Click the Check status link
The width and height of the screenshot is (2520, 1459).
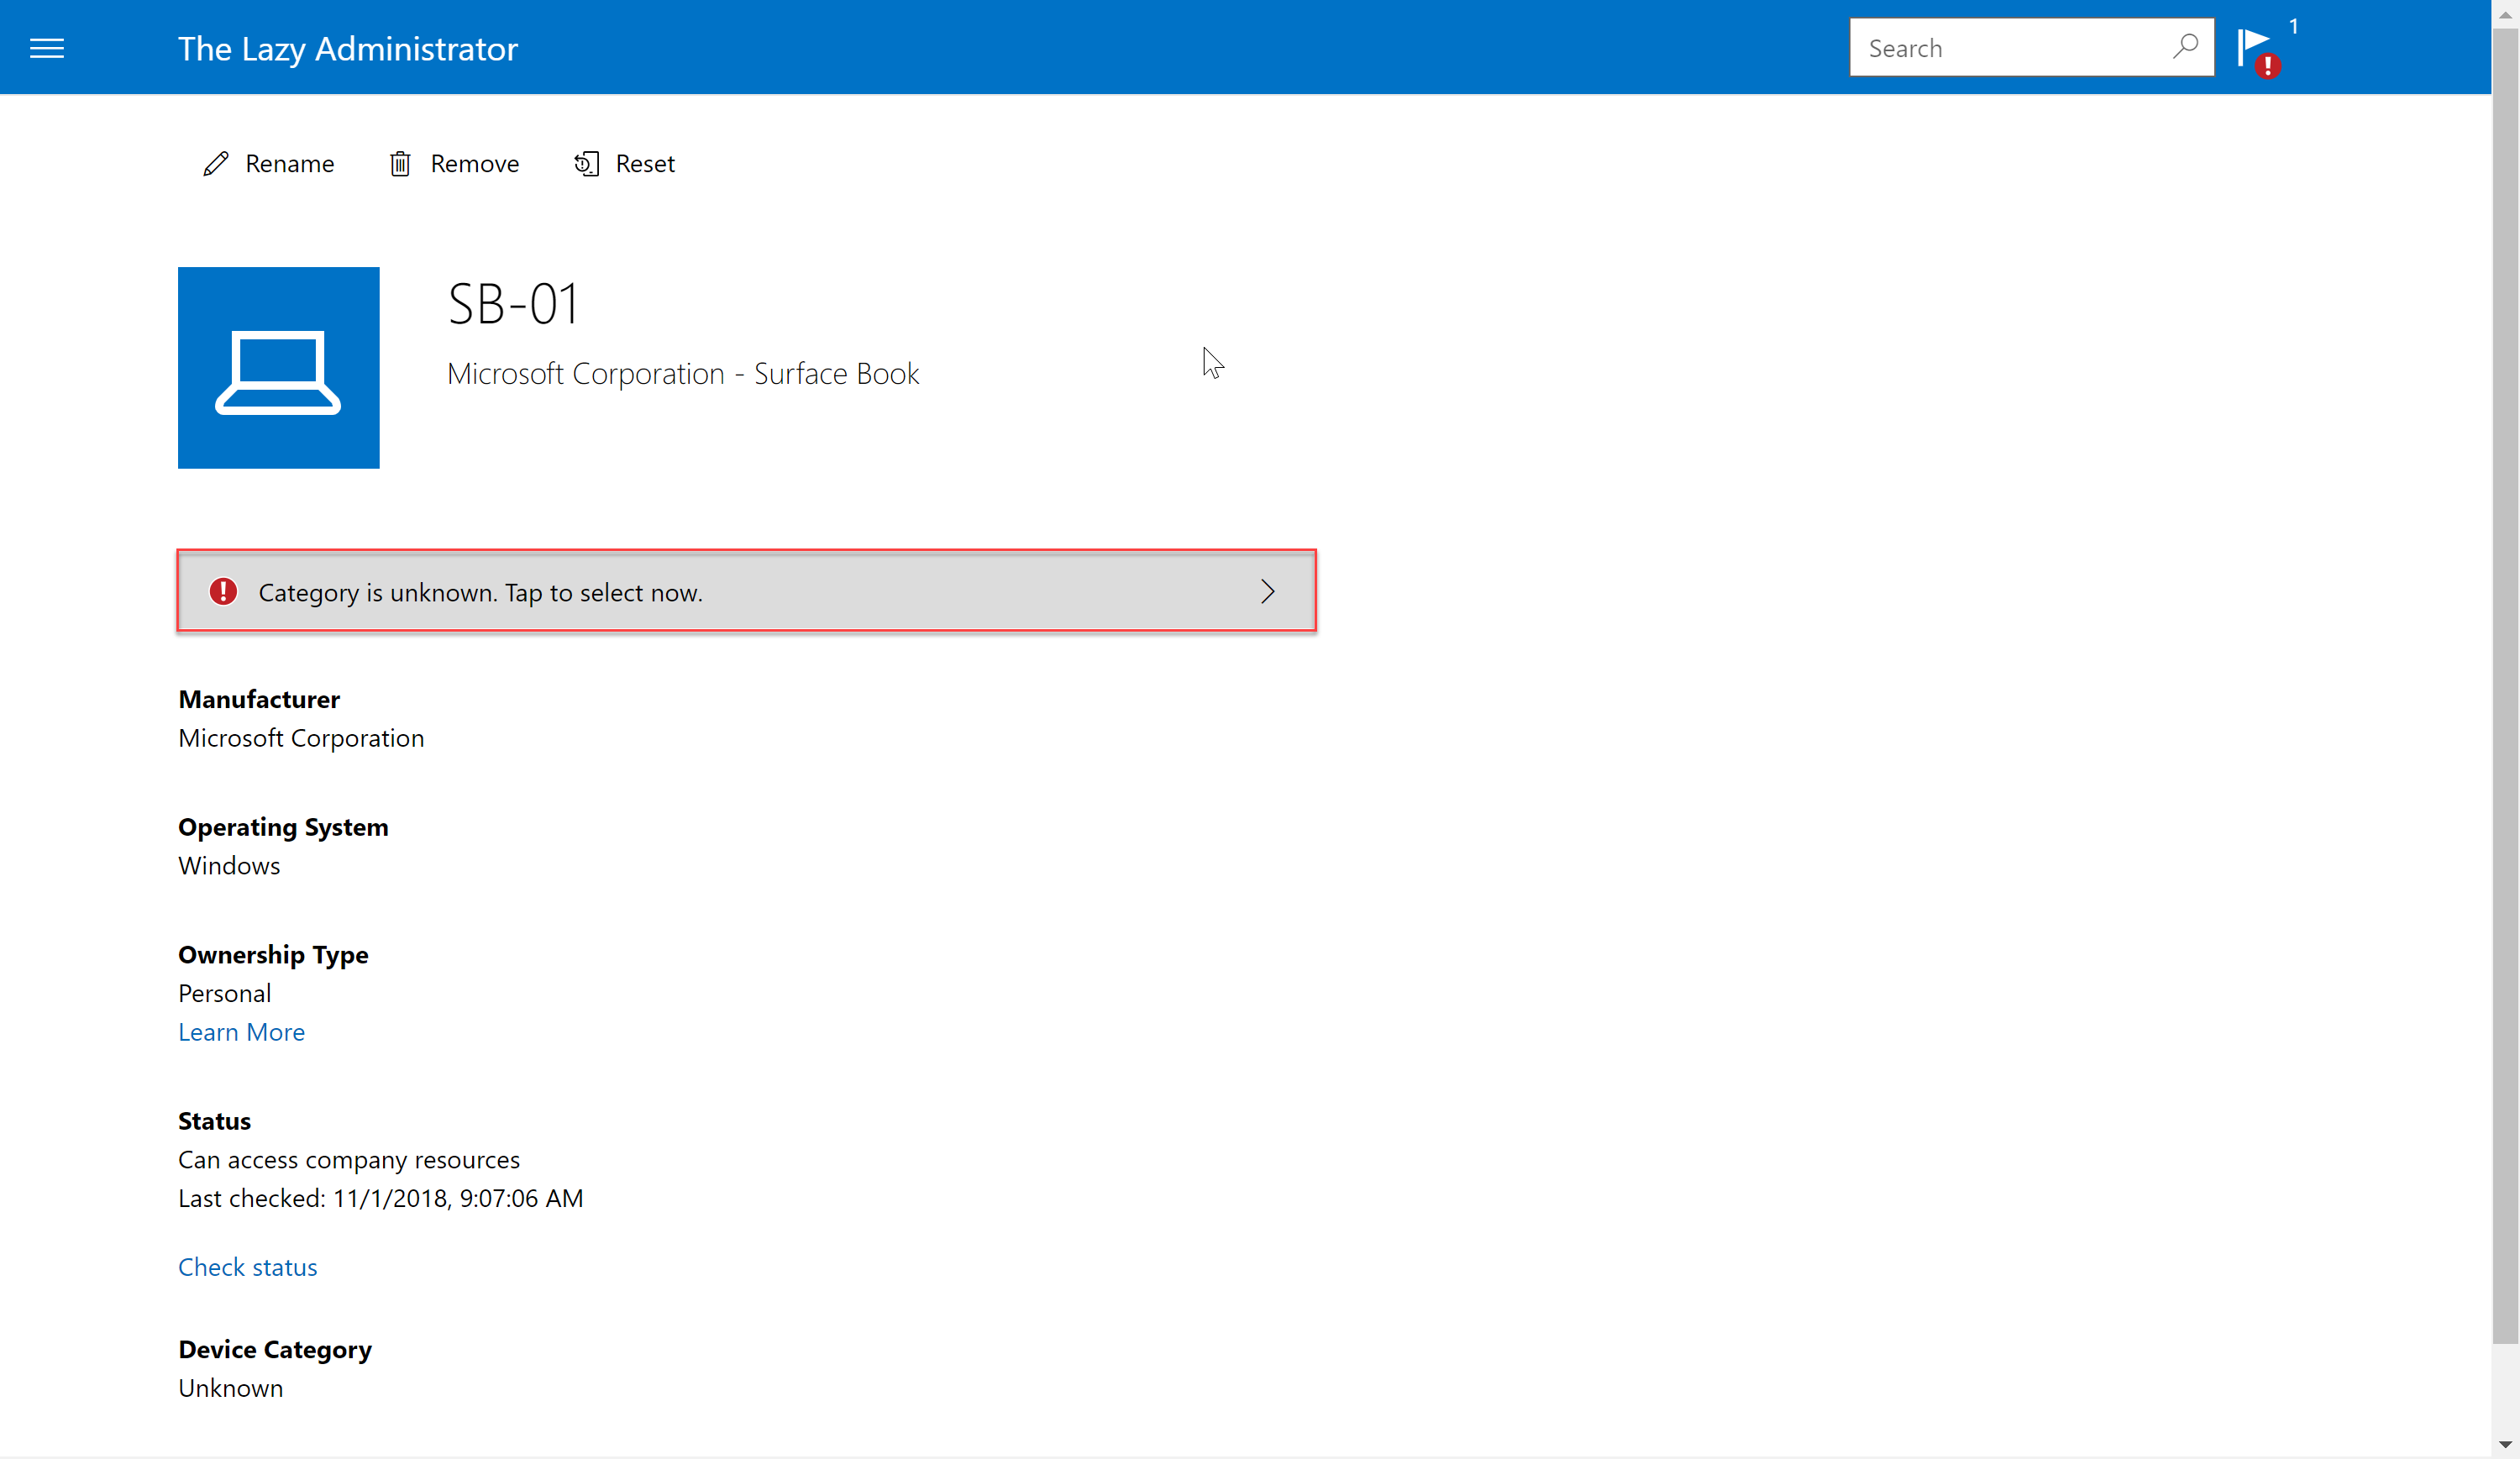[248, 1267]
